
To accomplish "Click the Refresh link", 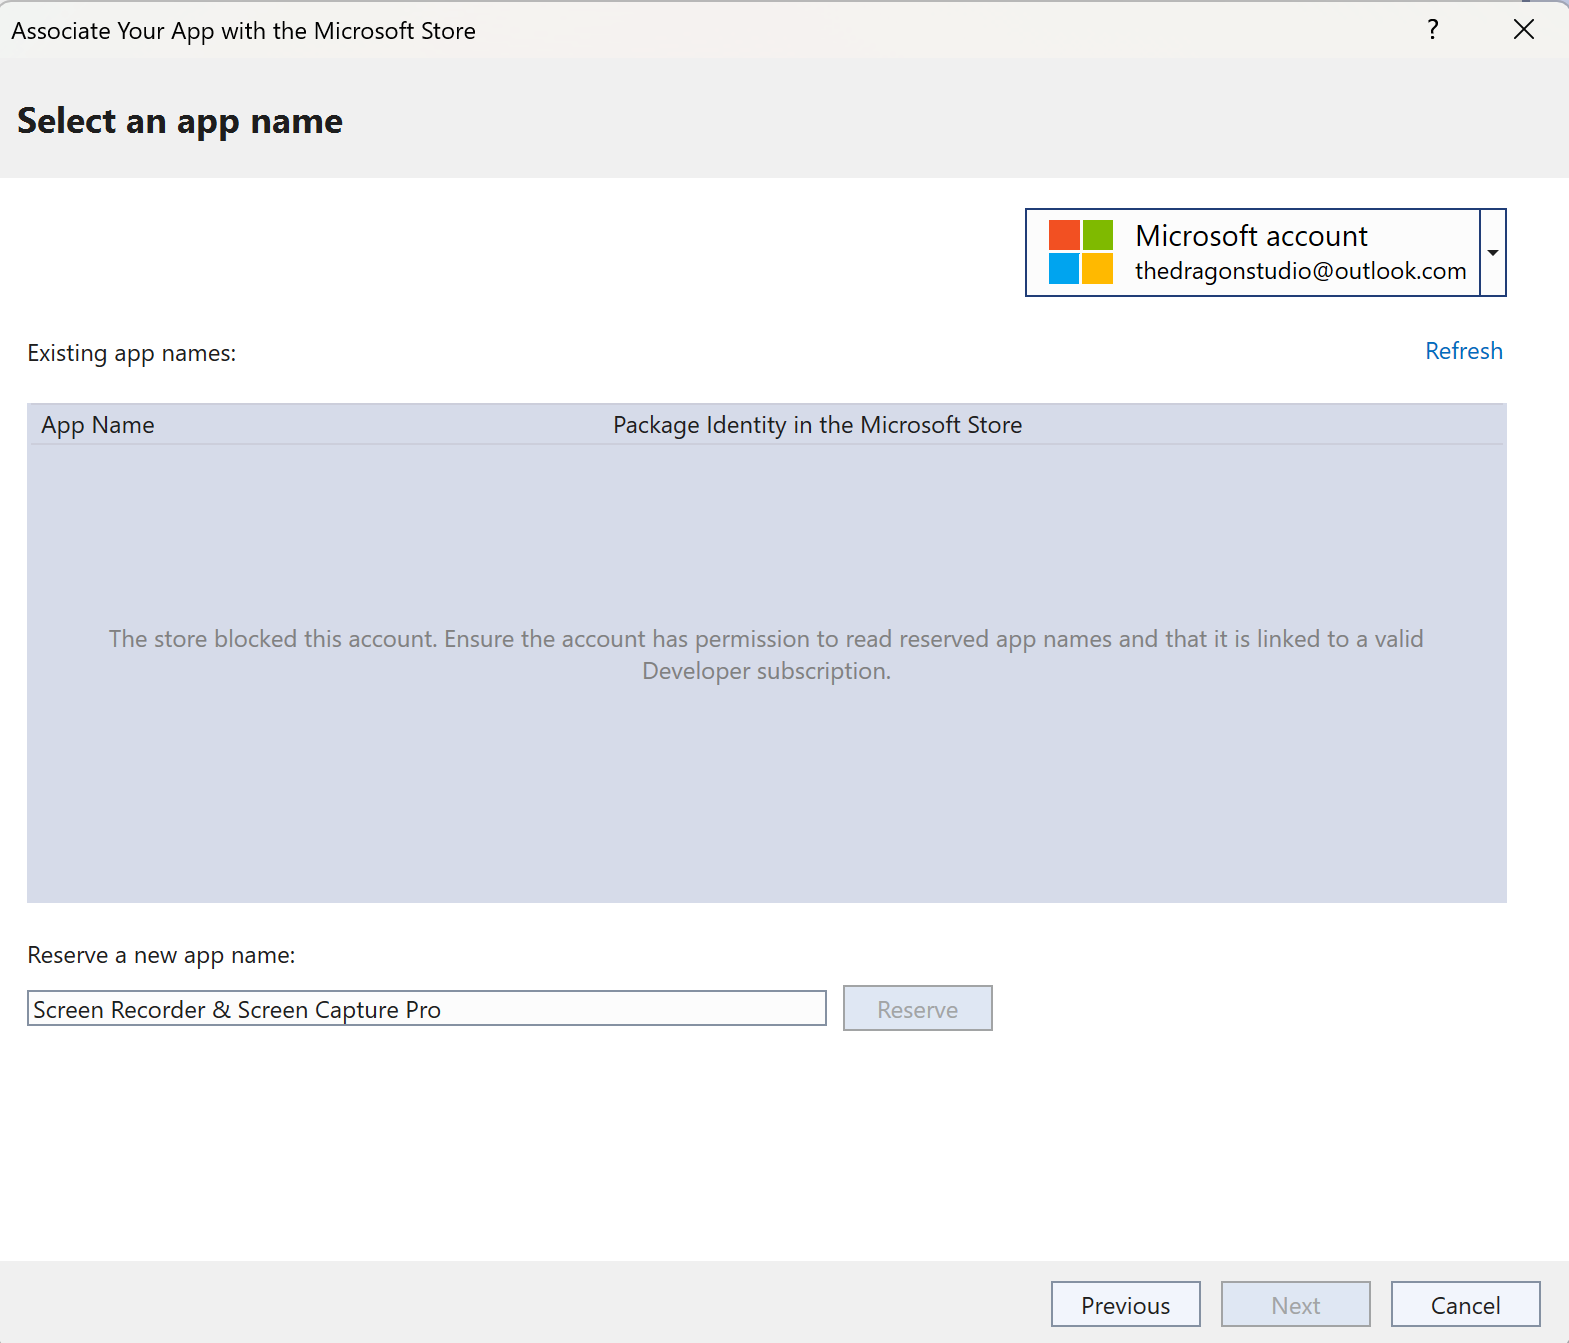I will (1464, 351).
